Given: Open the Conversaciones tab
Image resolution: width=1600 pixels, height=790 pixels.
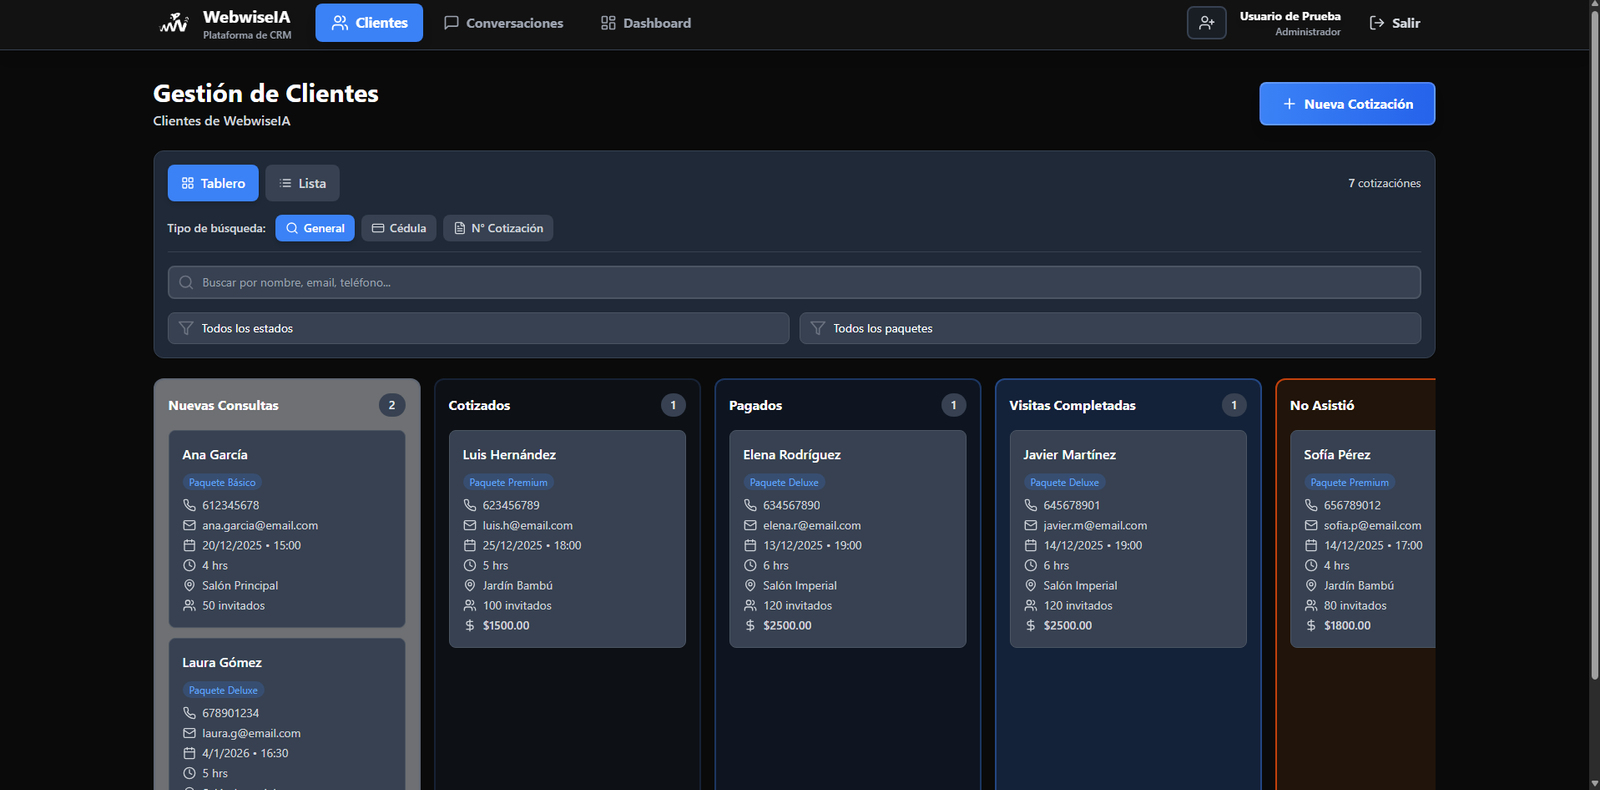Looking at the screenshot, I should click(x=503, y=23).
